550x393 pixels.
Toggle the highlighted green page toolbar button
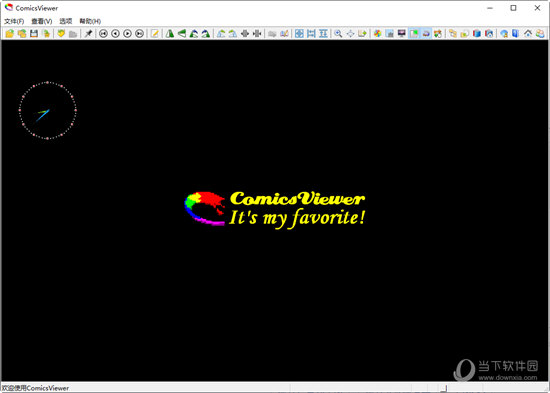pyautogui.click(x=414, y=33)
